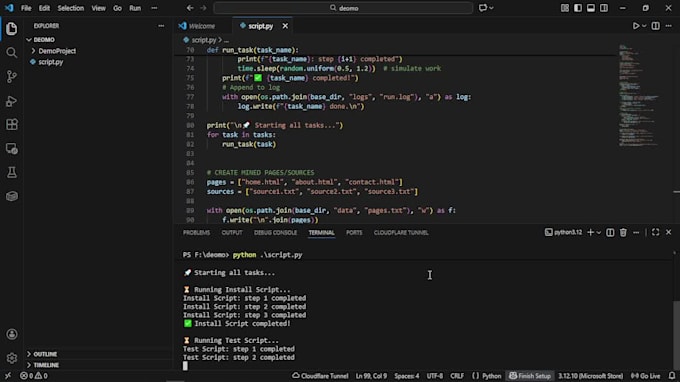Kill terminal with trash icon
Screen dimensions: 680x382
(x=623, y=232)
